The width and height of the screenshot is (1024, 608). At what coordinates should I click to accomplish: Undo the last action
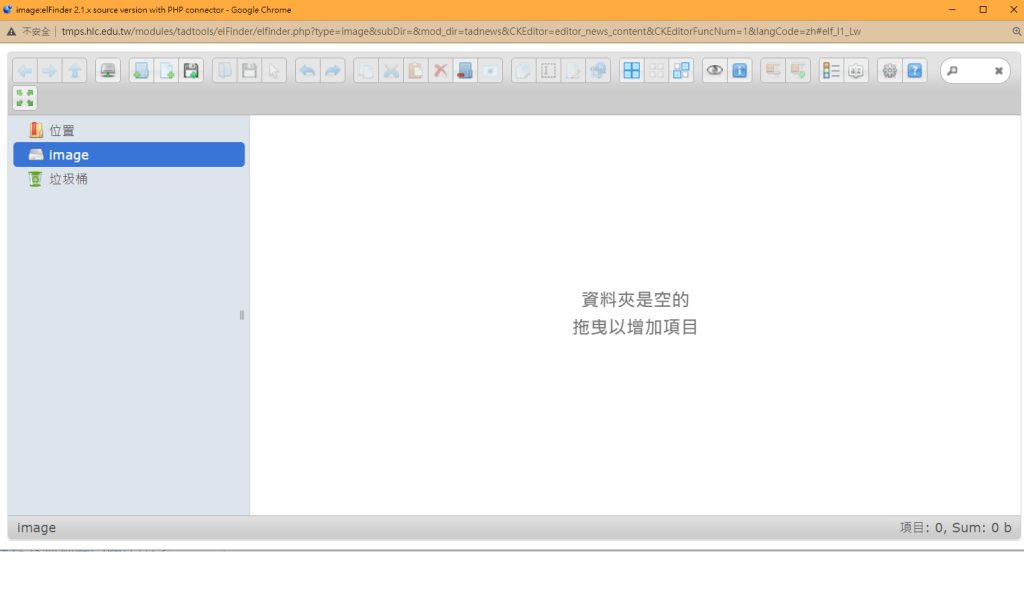pyautogui.click(x=308, y=71)
